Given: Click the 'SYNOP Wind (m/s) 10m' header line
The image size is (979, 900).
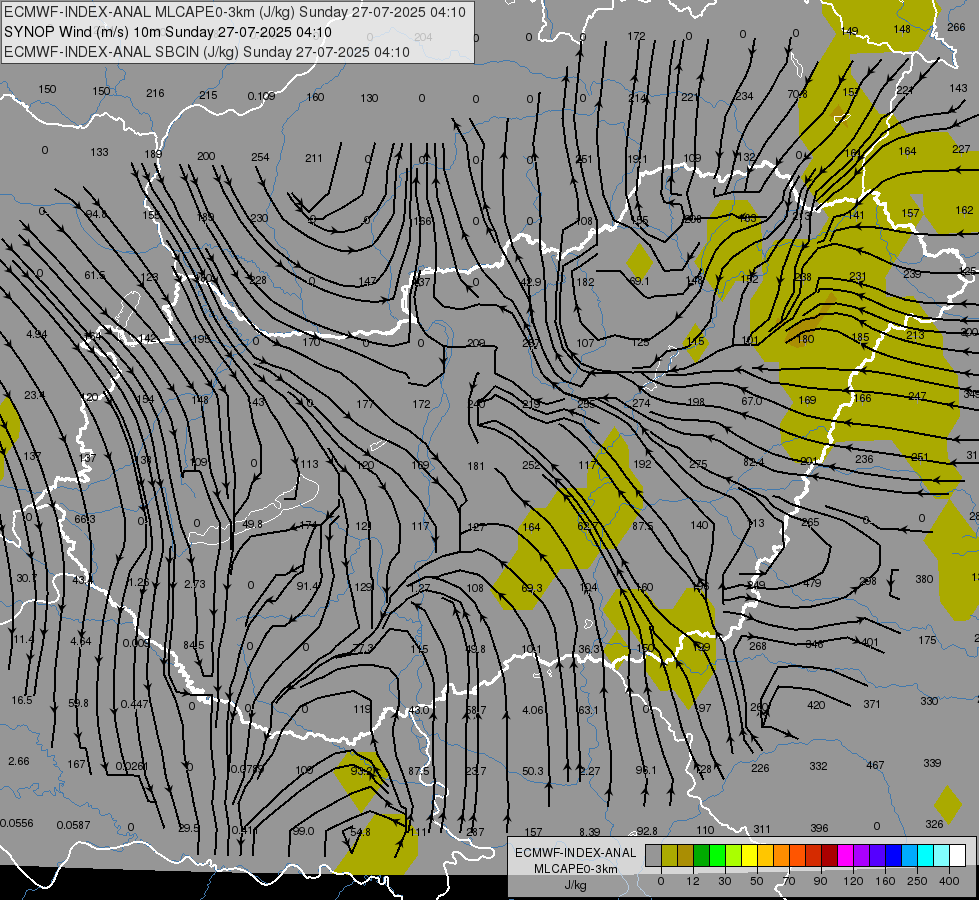Looking at the screenshot, I should 167,32.
